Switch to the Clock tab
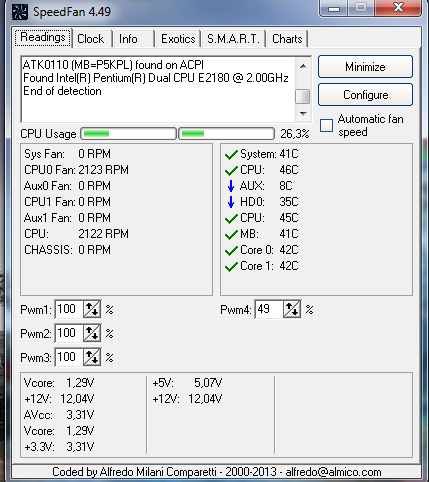 click(91, 39)
